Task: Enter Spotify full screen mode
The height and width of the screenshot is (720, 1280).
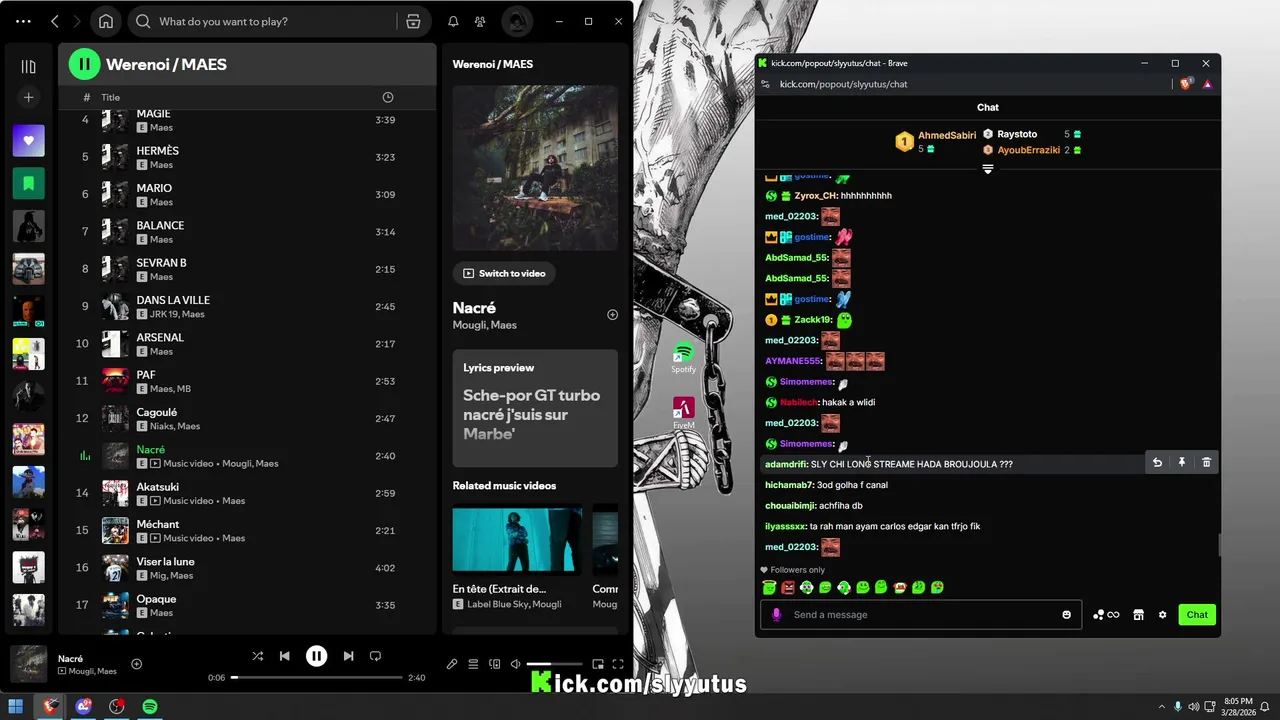Action: (618, 664)
